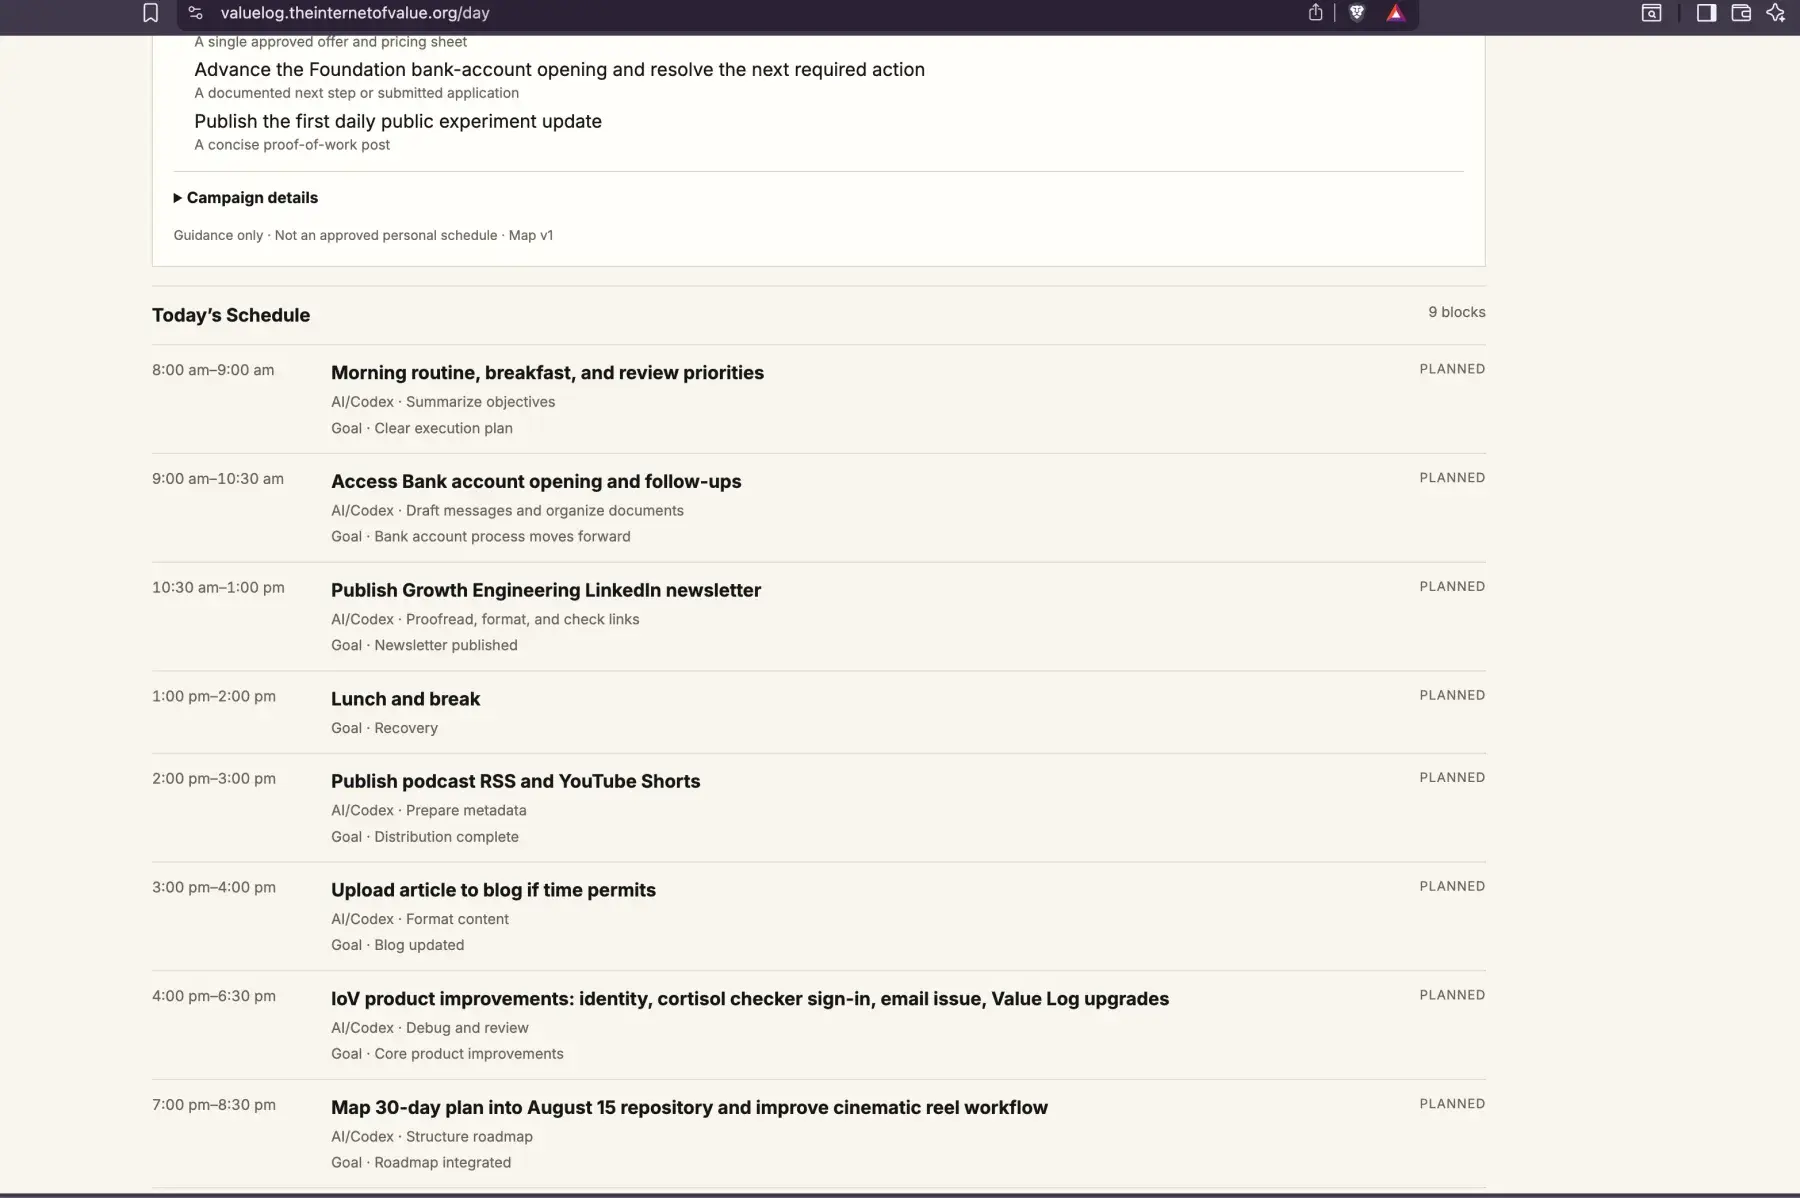Viewport: 1800px width, 1198px height.
Task: Open the Leo AI sparkle icon
Action: click(1776, 13)
